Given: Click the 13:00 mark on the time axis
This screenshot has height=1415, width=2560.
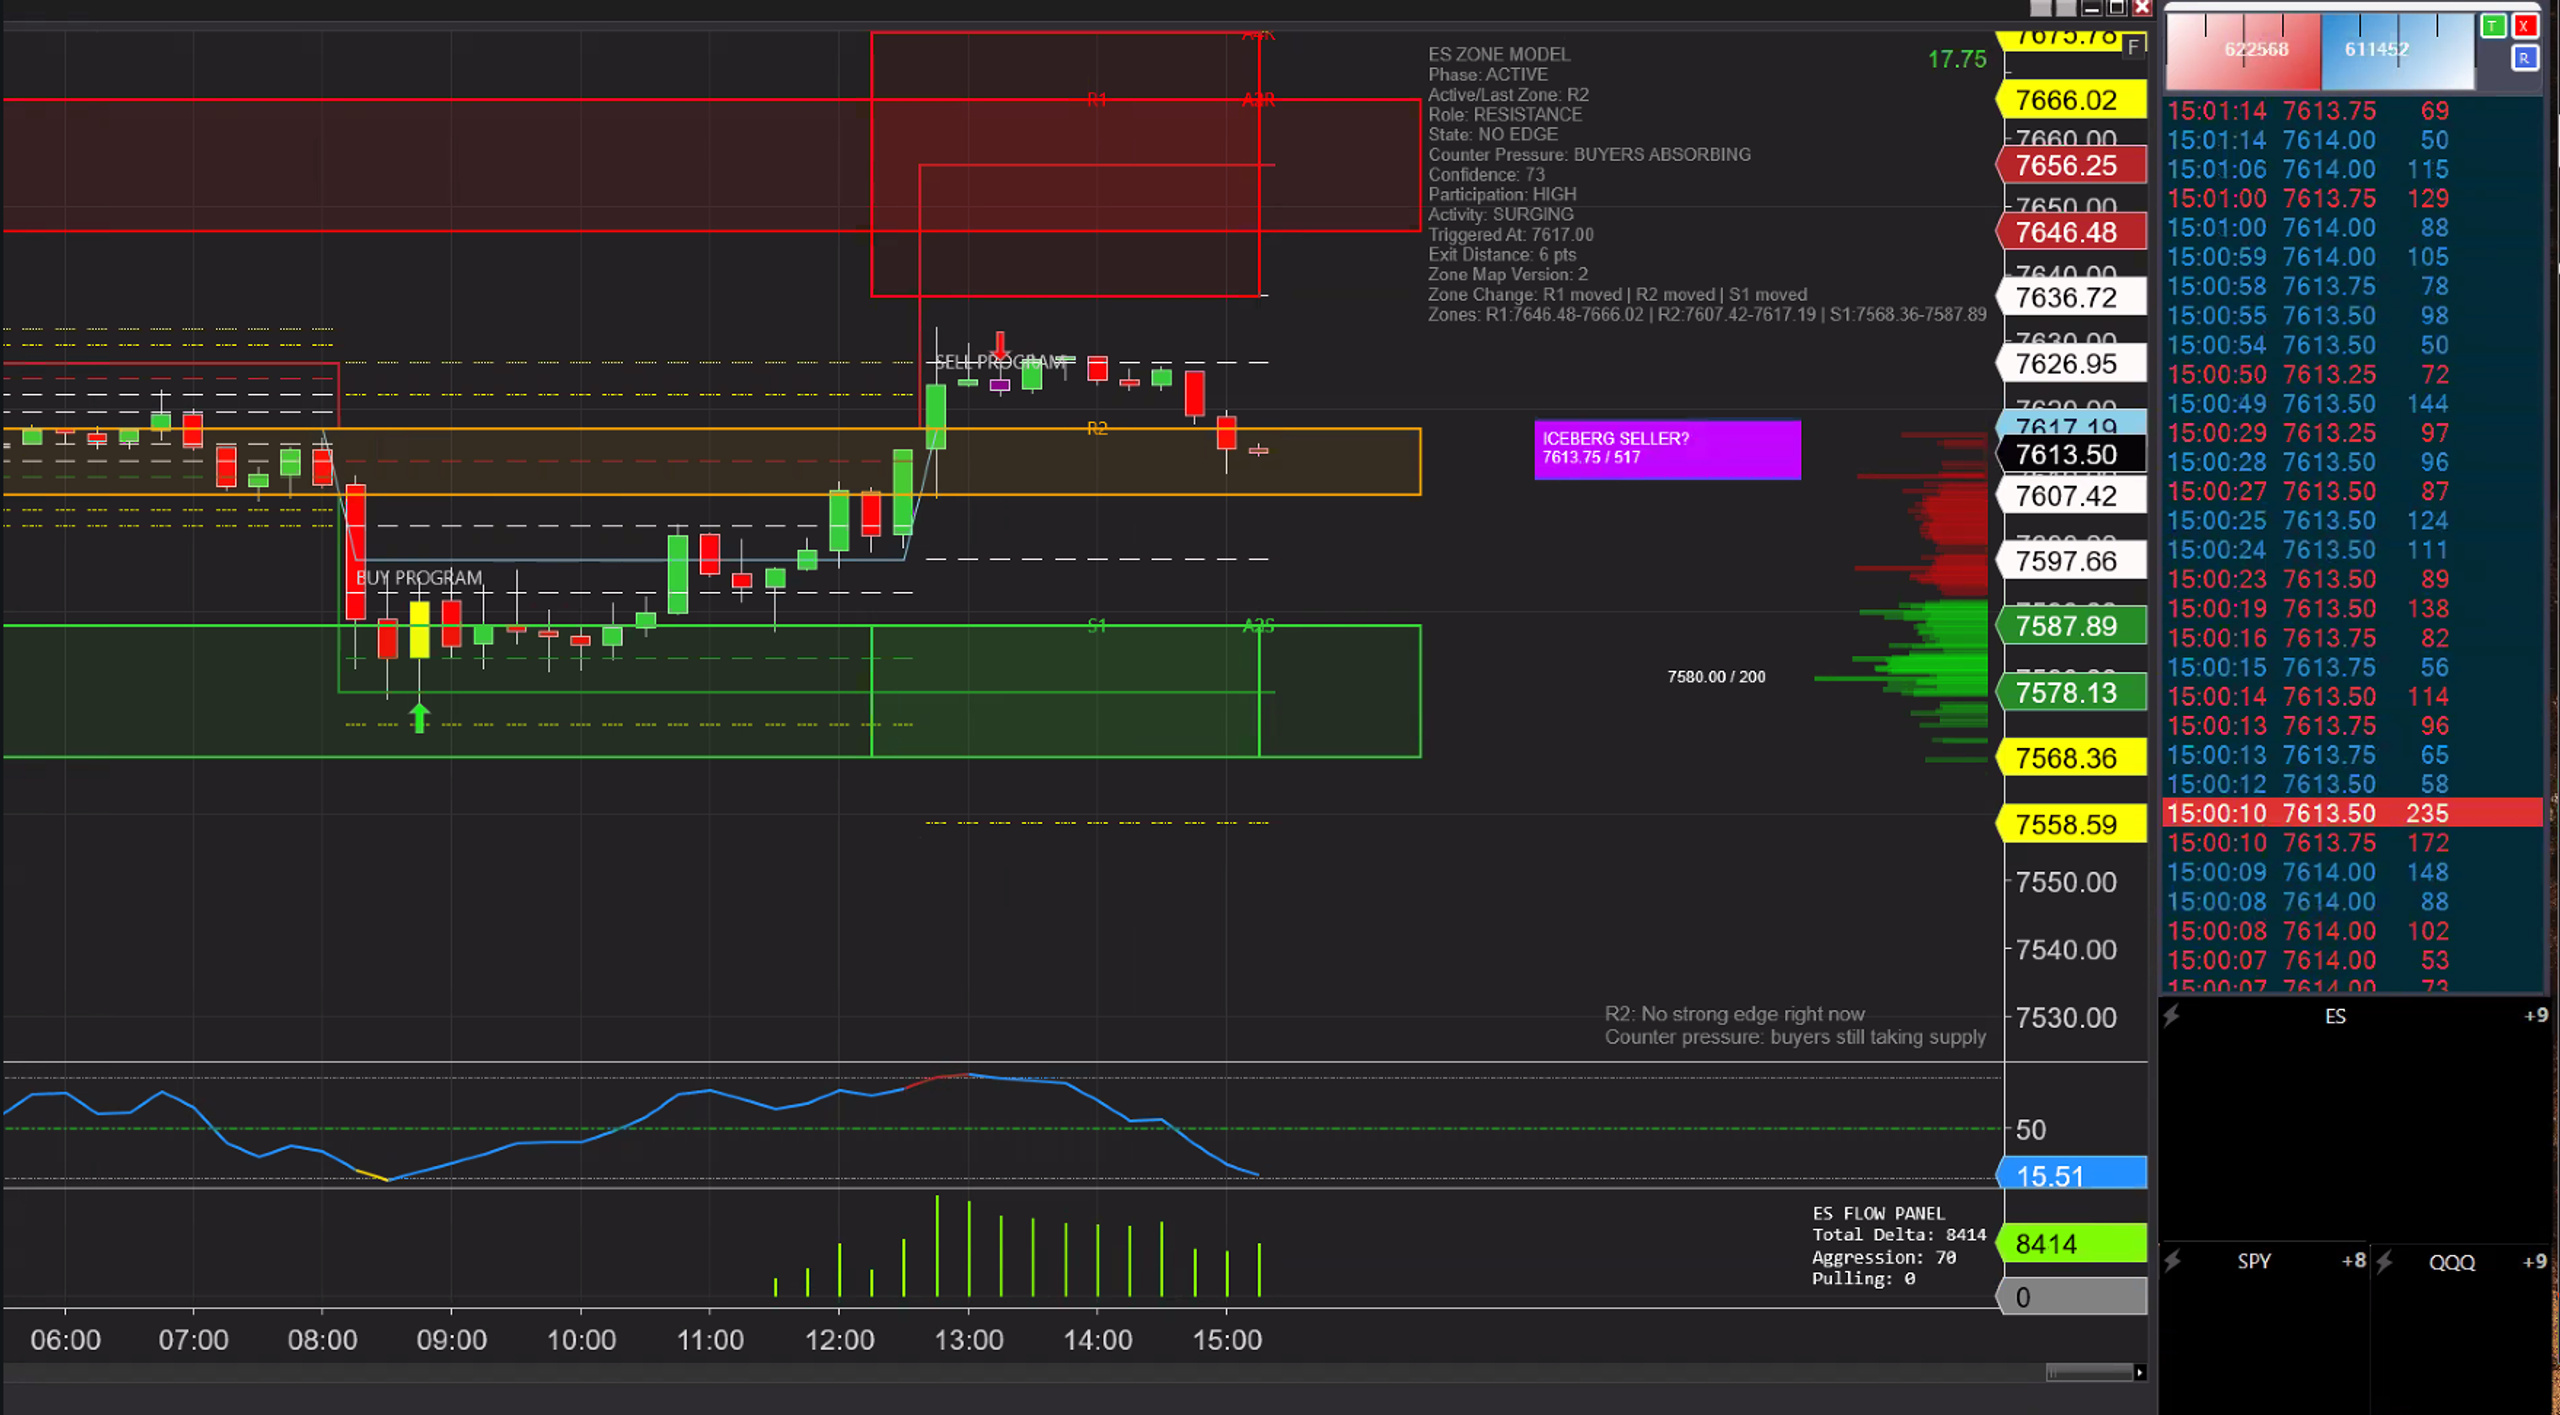Looking at the screenshot, I should [x=968, y=1339].
